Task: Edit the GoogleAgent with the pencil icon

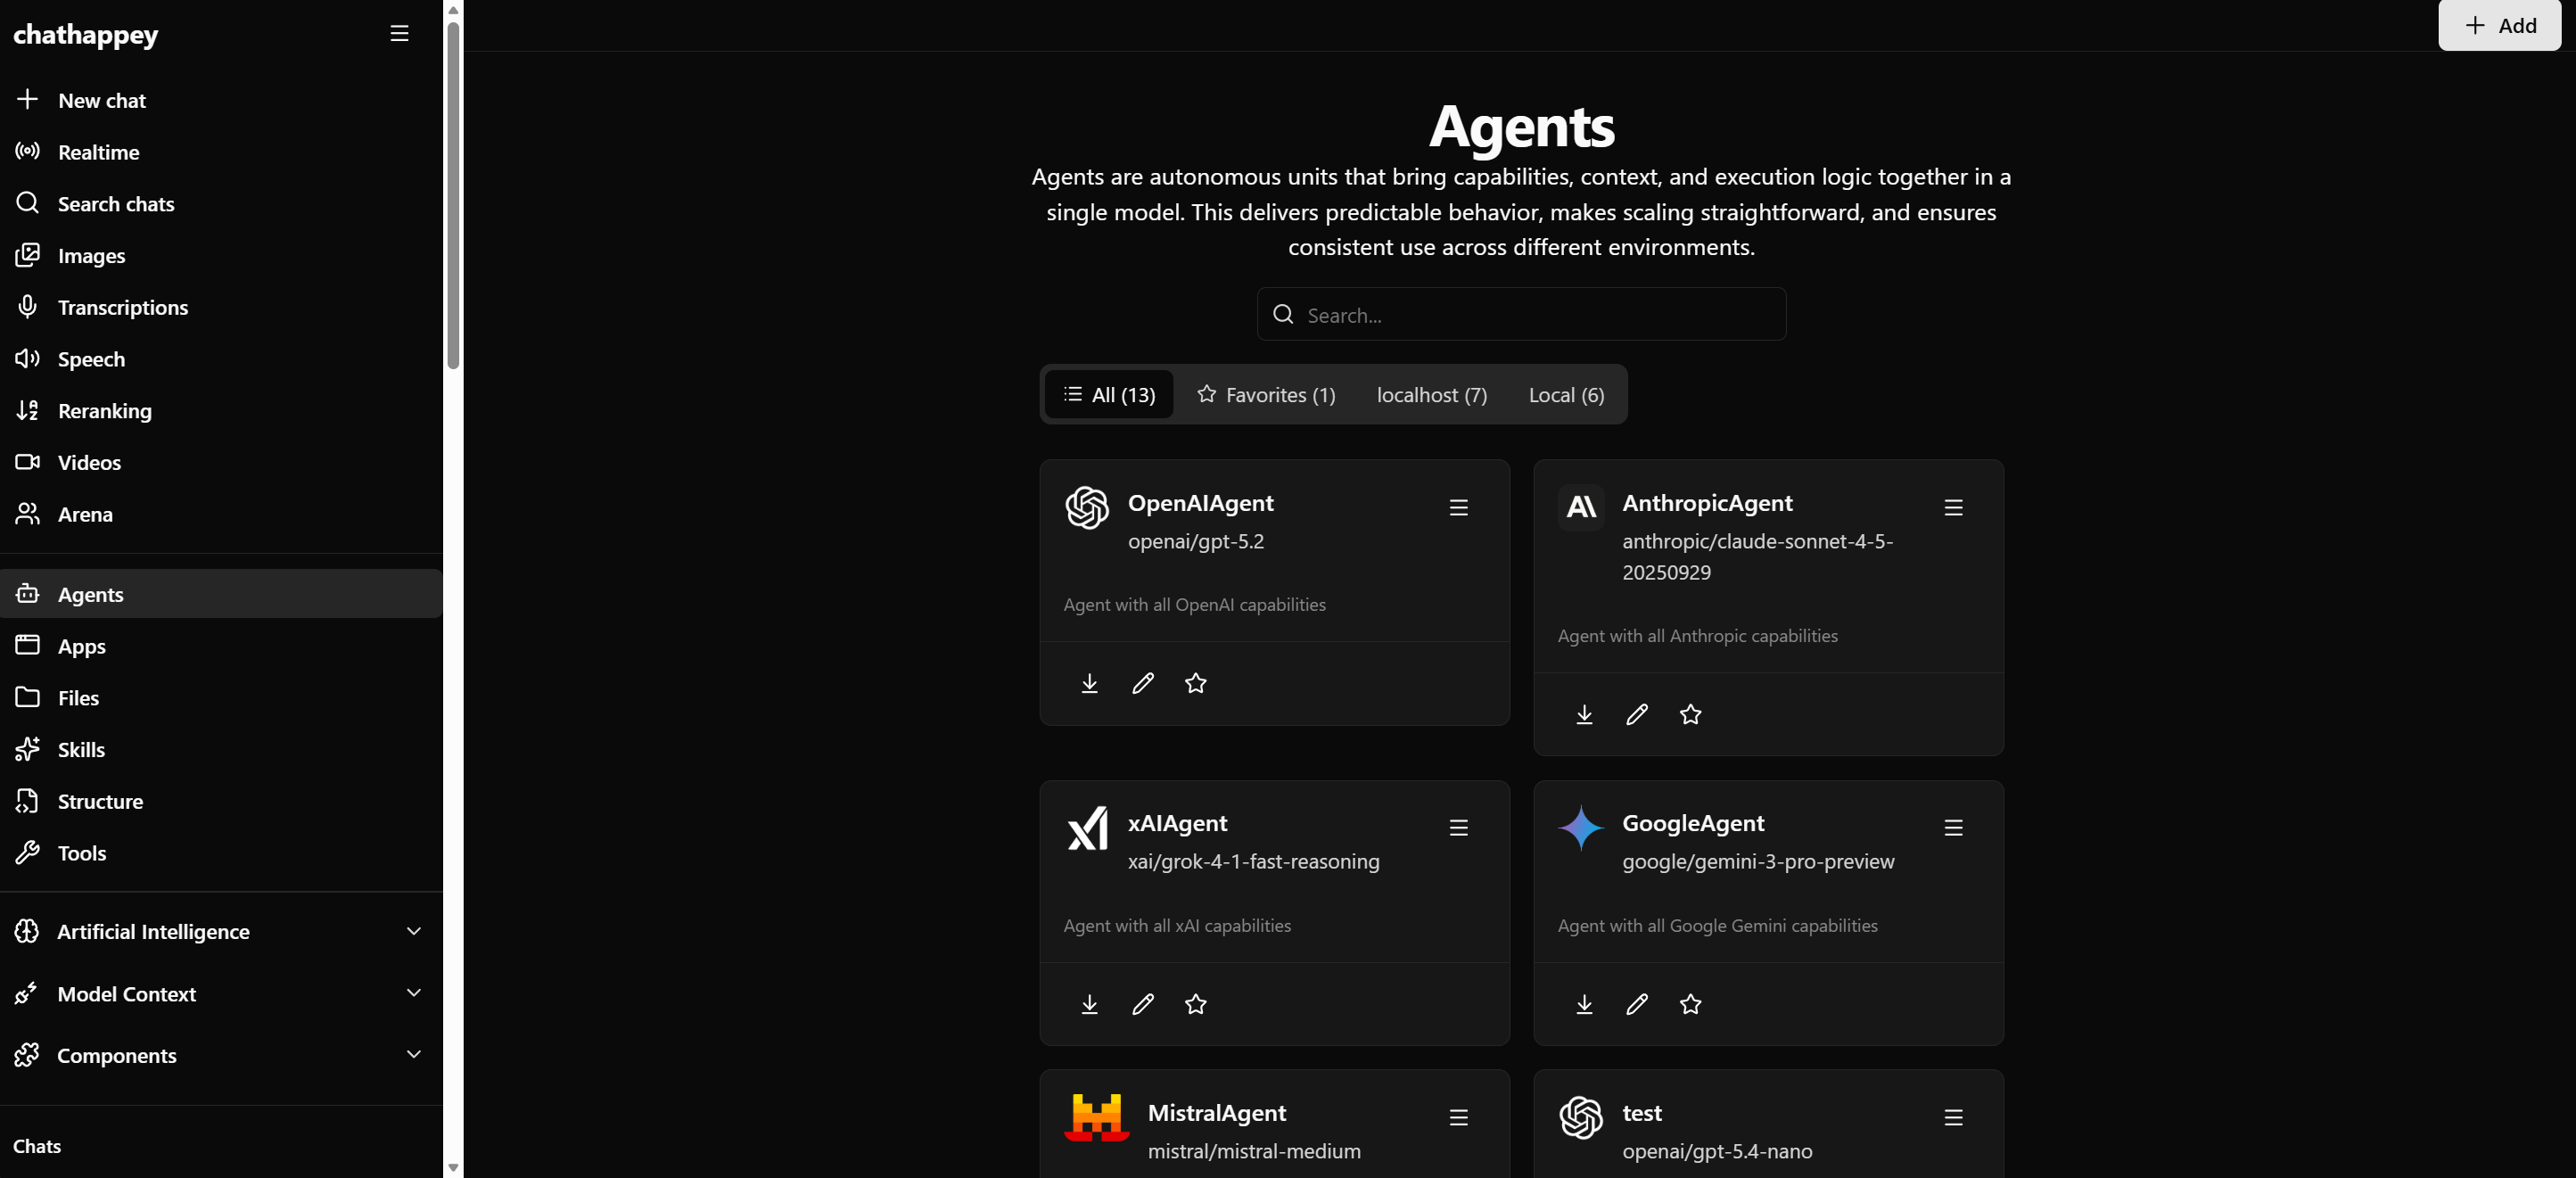Action: [x=1636, y=1004]
